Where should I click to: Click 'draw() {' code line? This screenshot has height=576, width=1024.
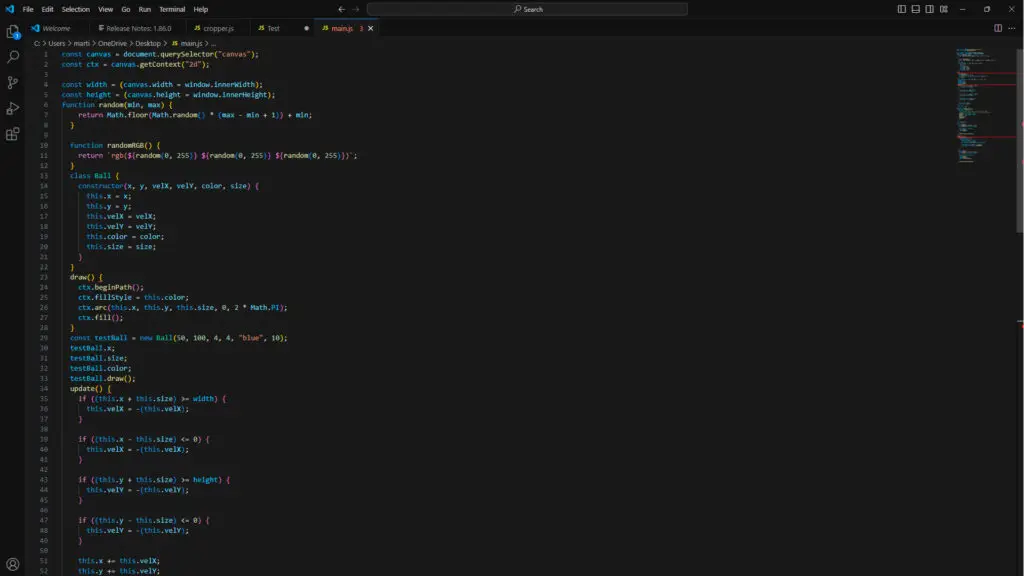tap(86, 277)
